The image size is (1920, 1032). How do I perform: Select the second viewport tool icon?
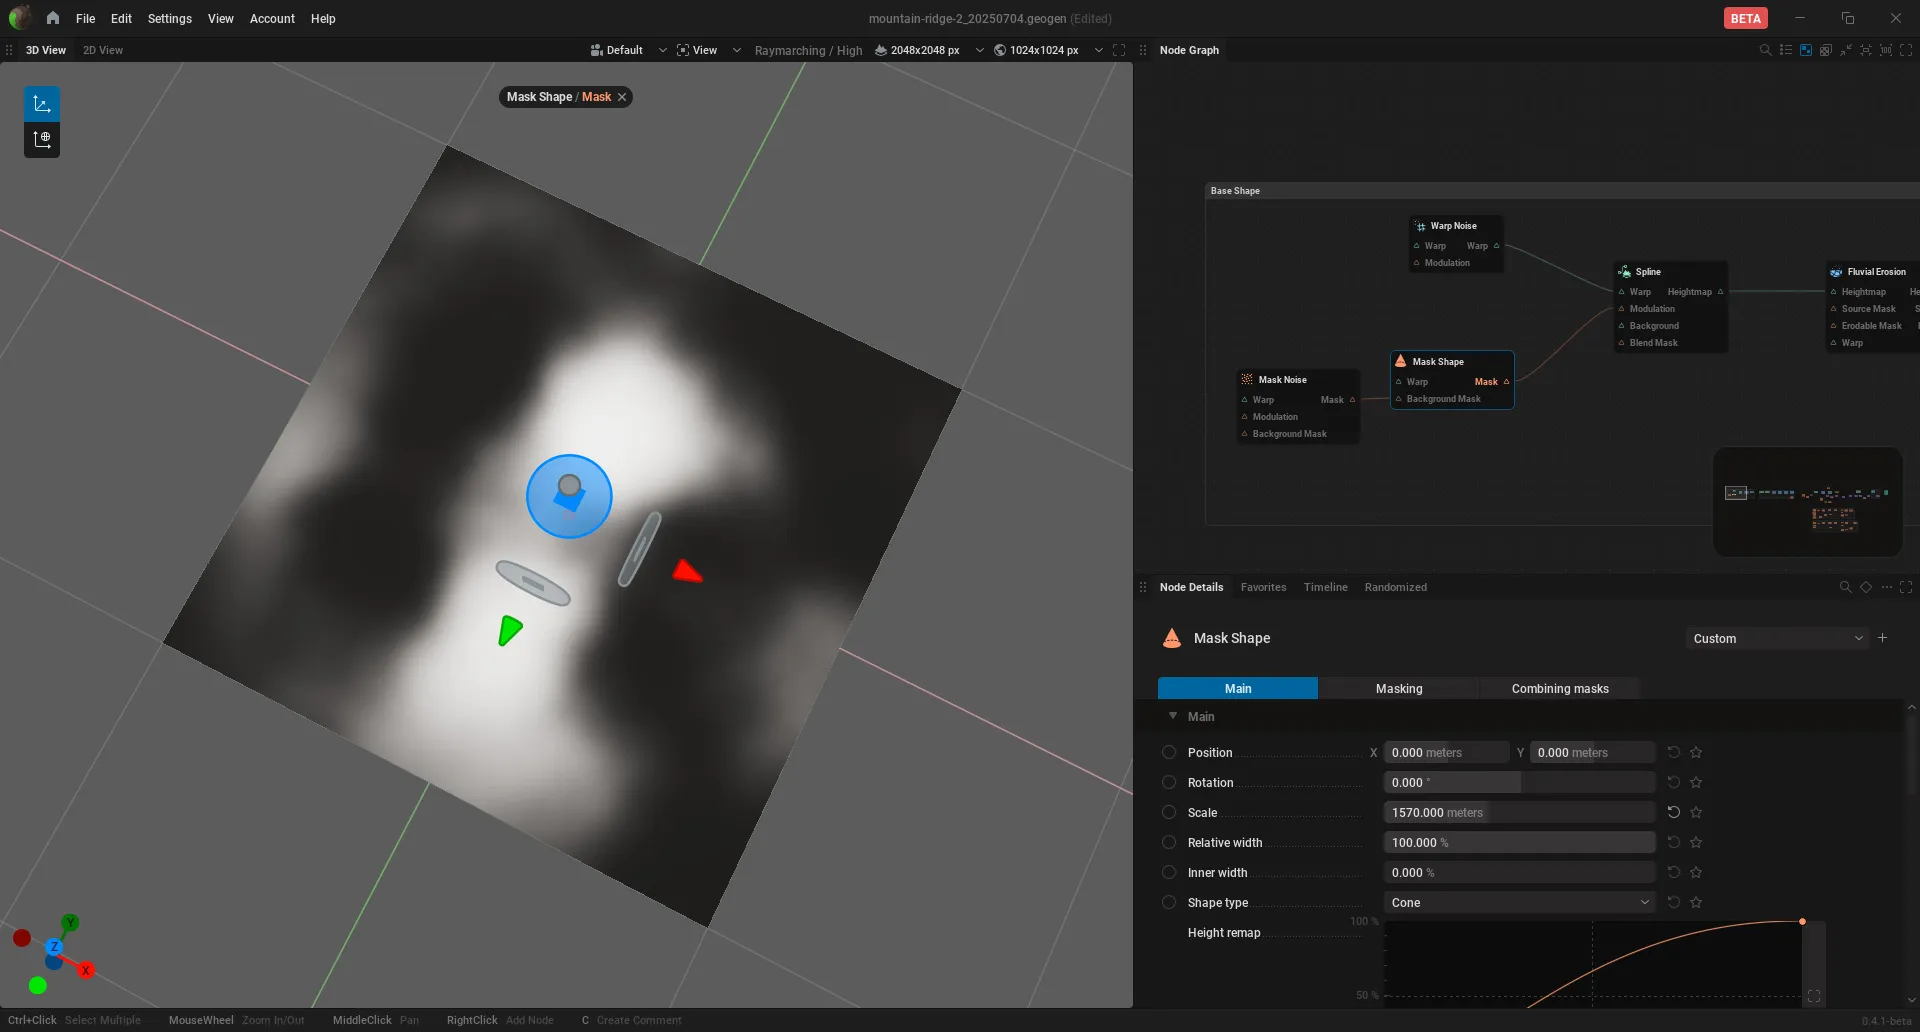(x=42, y=140)
